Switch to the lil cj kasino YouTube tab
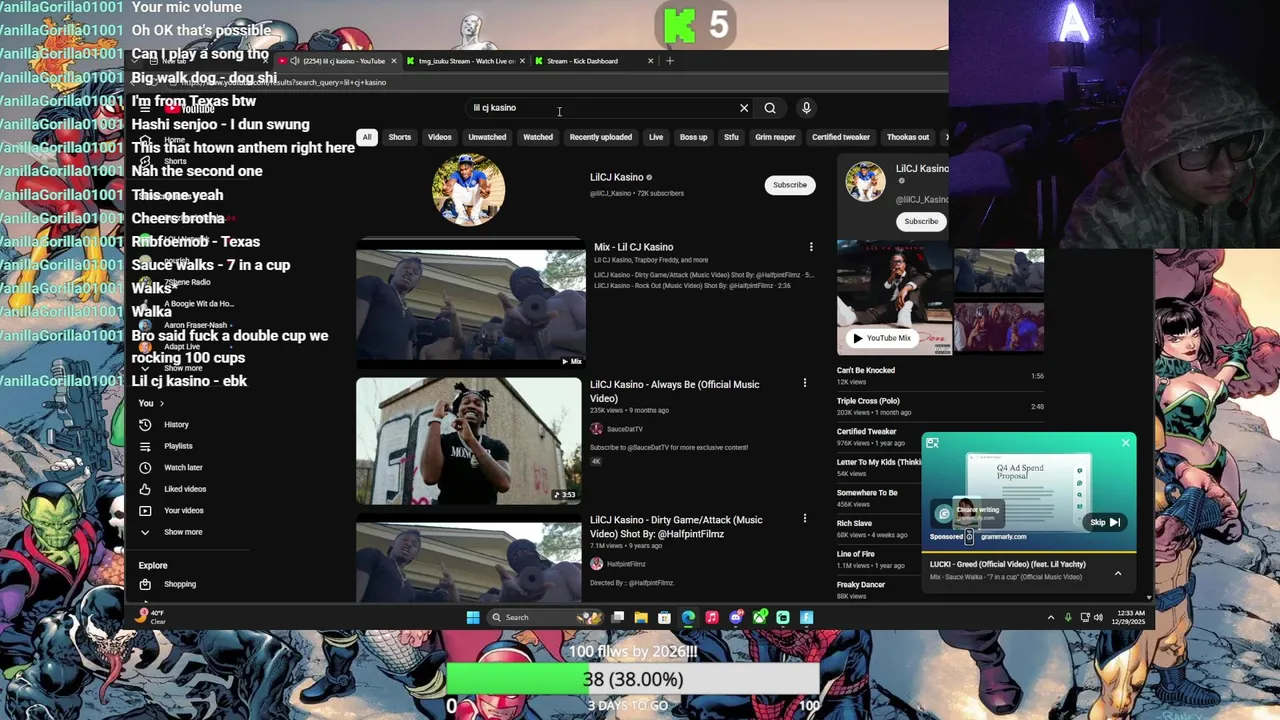 (338, 61)
